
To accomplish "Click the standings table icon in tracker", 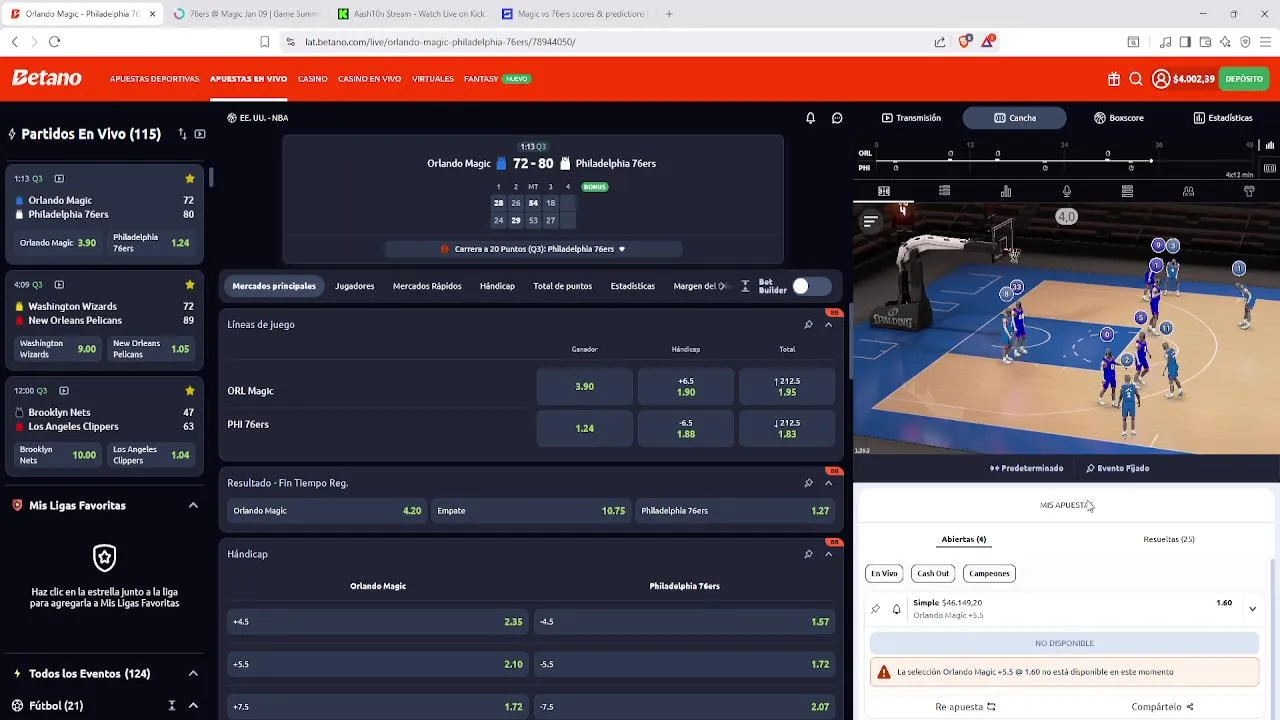I will click(1127, 191).
